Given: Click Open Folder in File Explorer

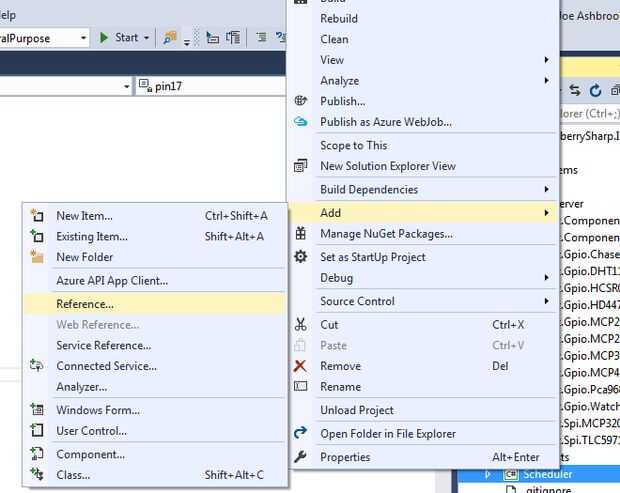Looking at the screenshot, I should coord(387,434).
